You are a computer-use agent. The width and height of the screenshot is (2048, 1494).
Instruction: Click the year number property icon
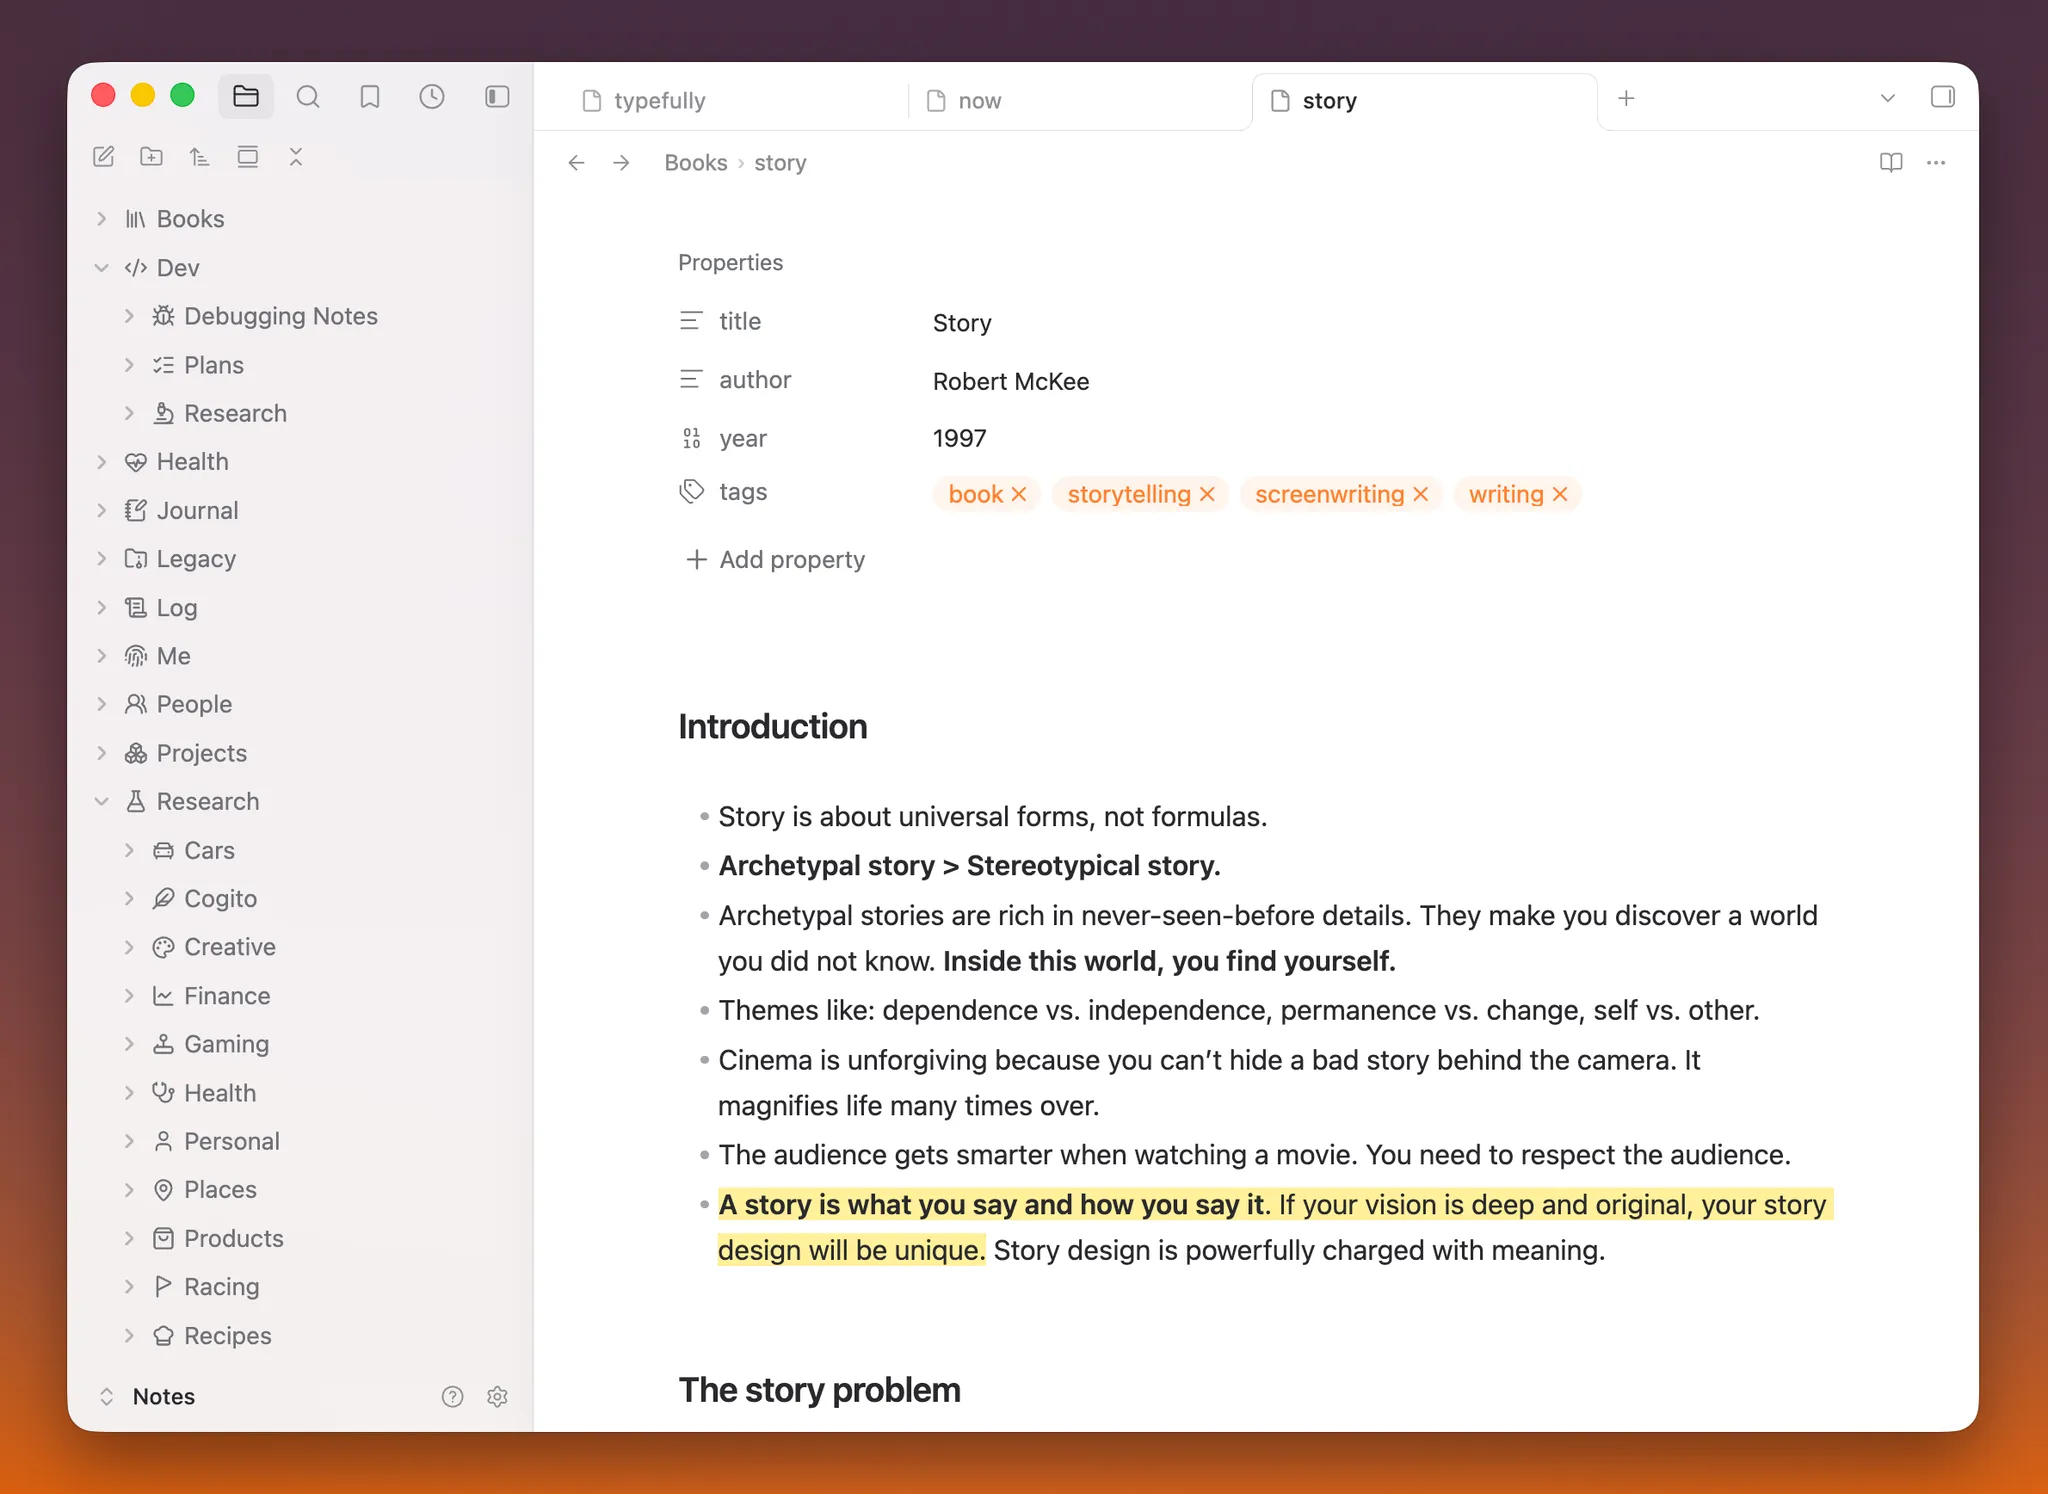pos(691,438)
